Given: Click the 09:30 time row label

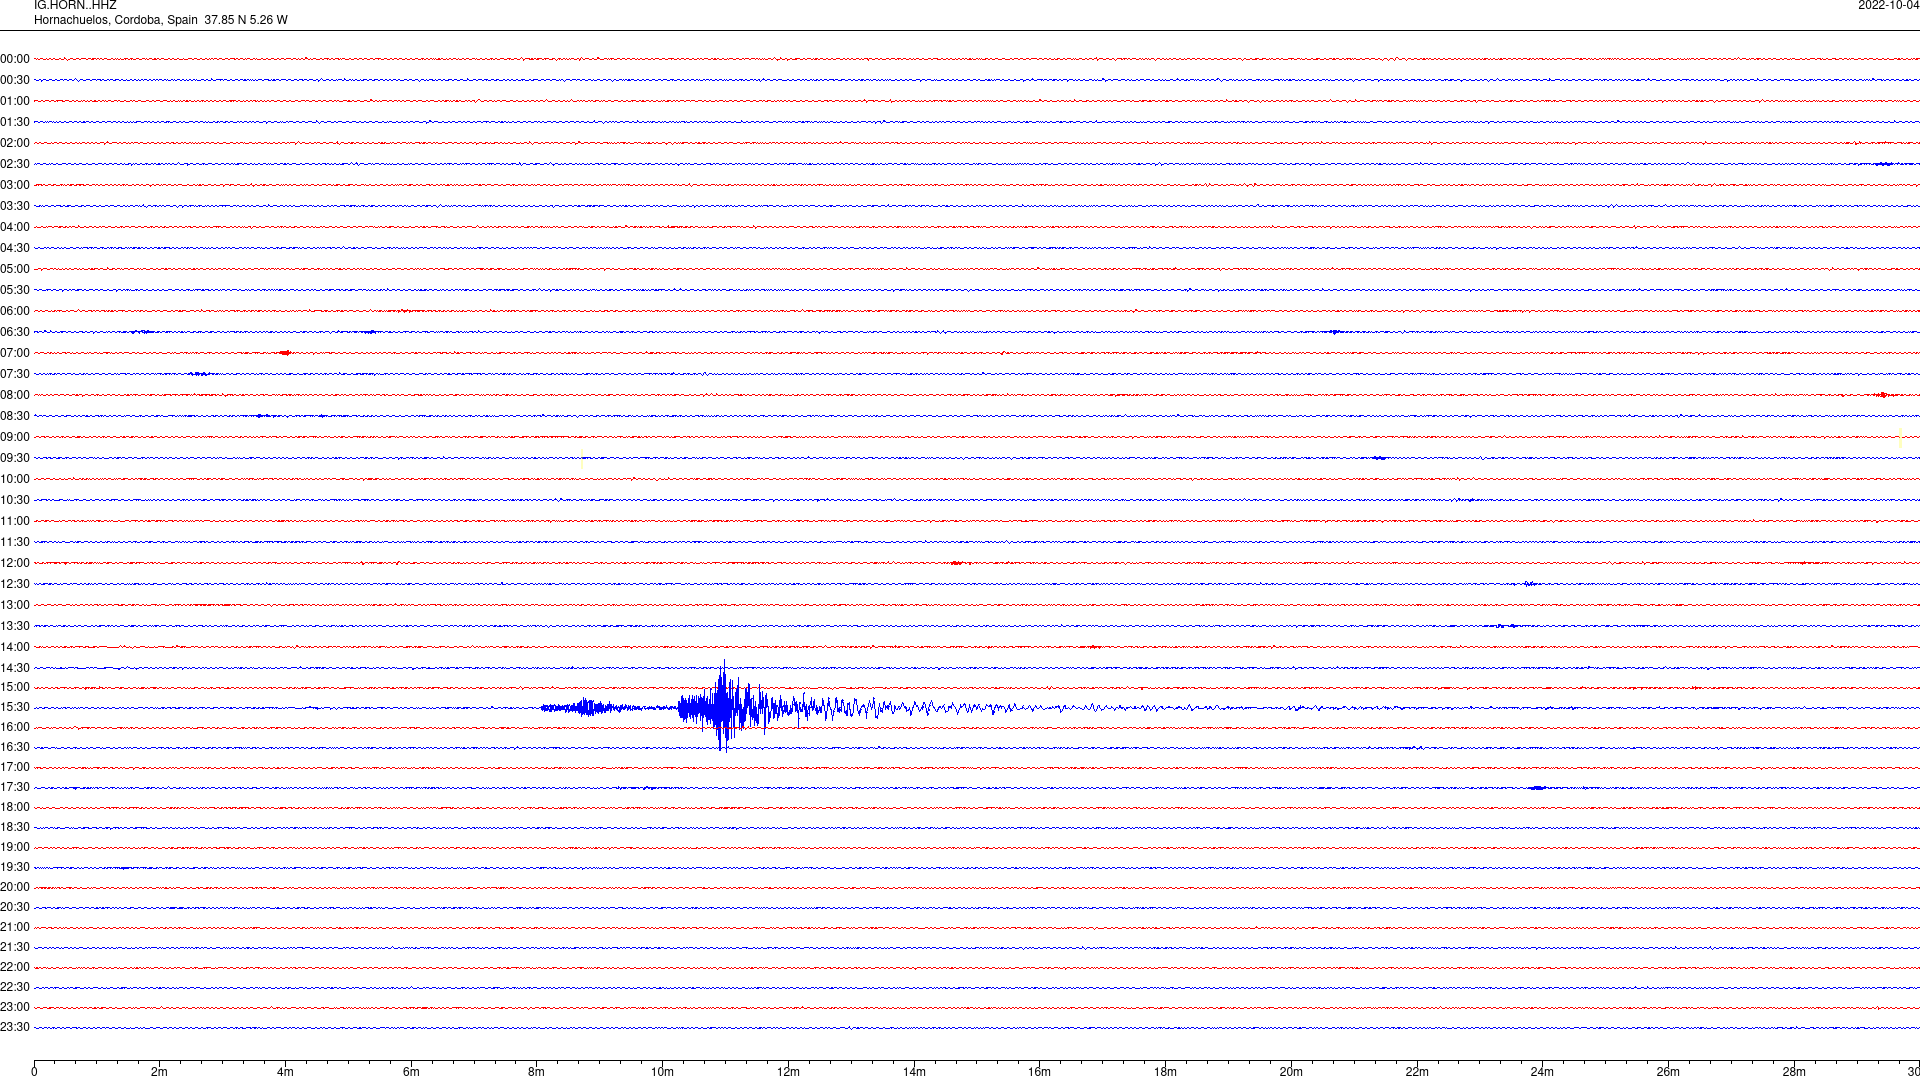Looking at the screenshot, I should (15, 458).
